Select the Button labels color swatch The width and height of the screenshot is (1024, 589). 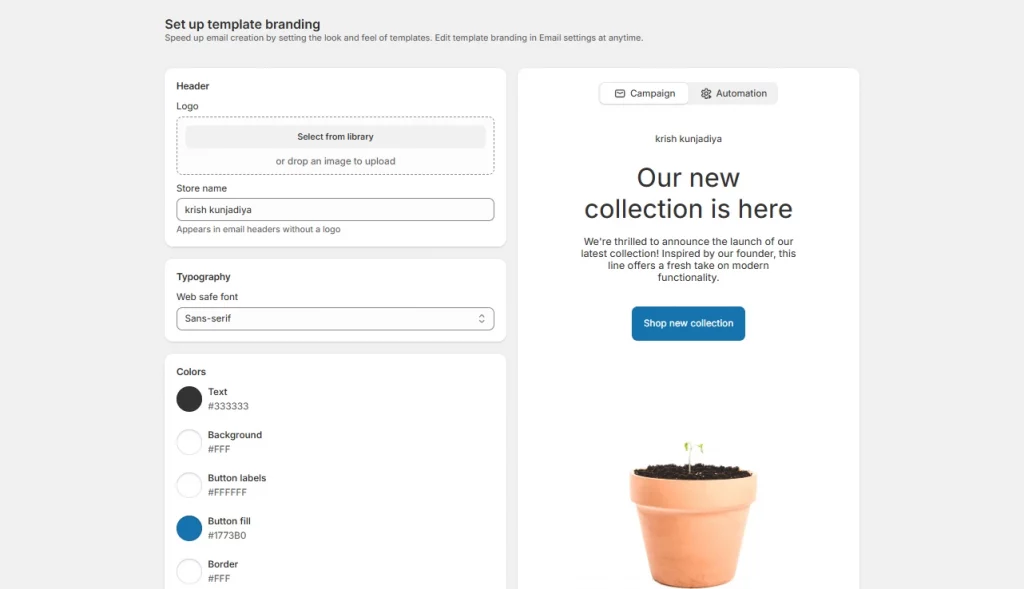189,485
